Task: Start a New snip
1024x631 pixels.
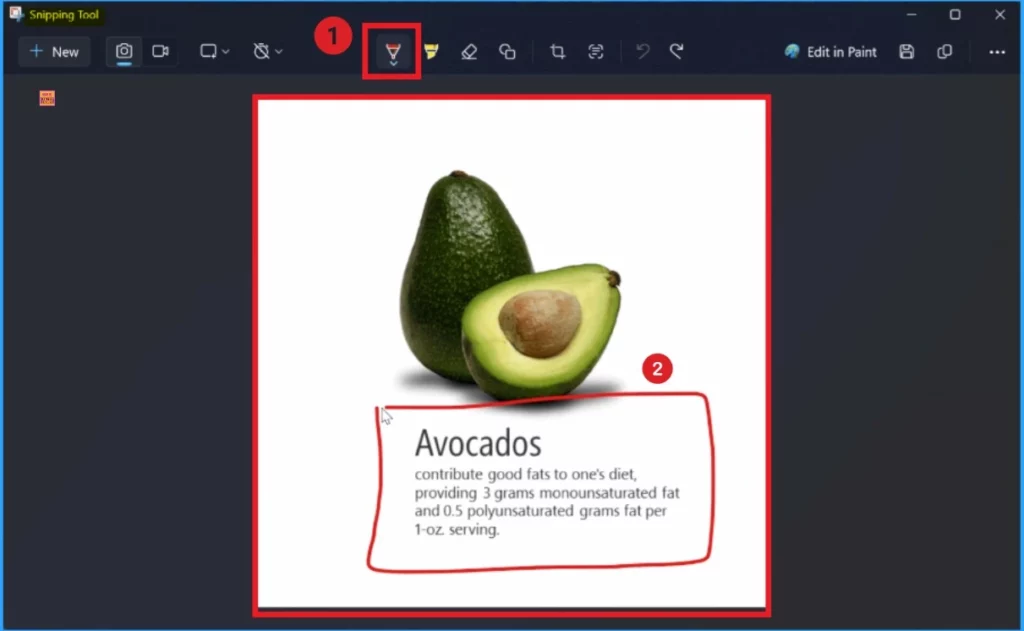Action: 54,52
